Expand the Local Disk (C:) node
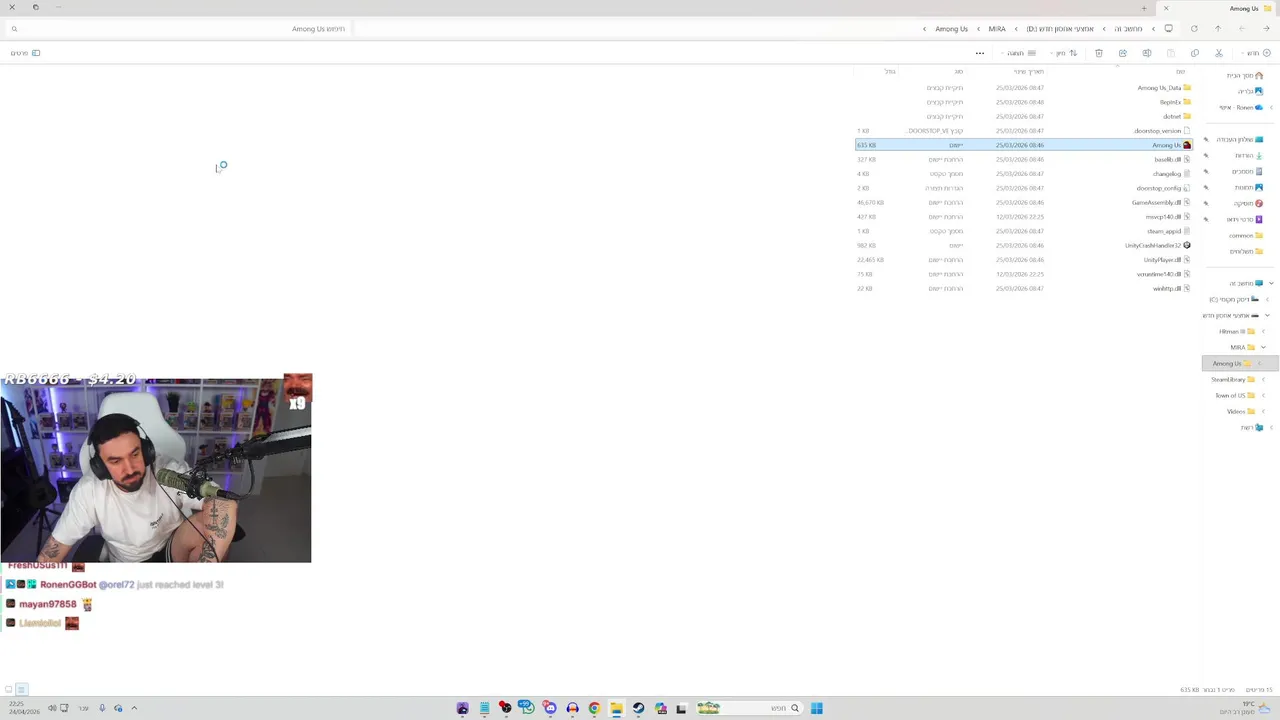This screenshot has height=720, width=1280. pyautogui.click(x=1268, y=299)
